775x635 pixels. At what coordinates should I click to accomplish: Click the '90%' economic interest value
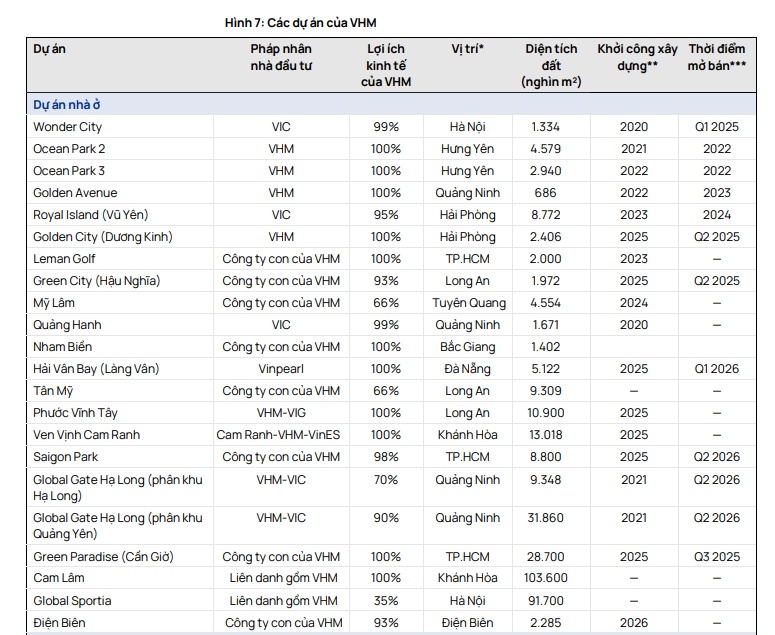386,518
